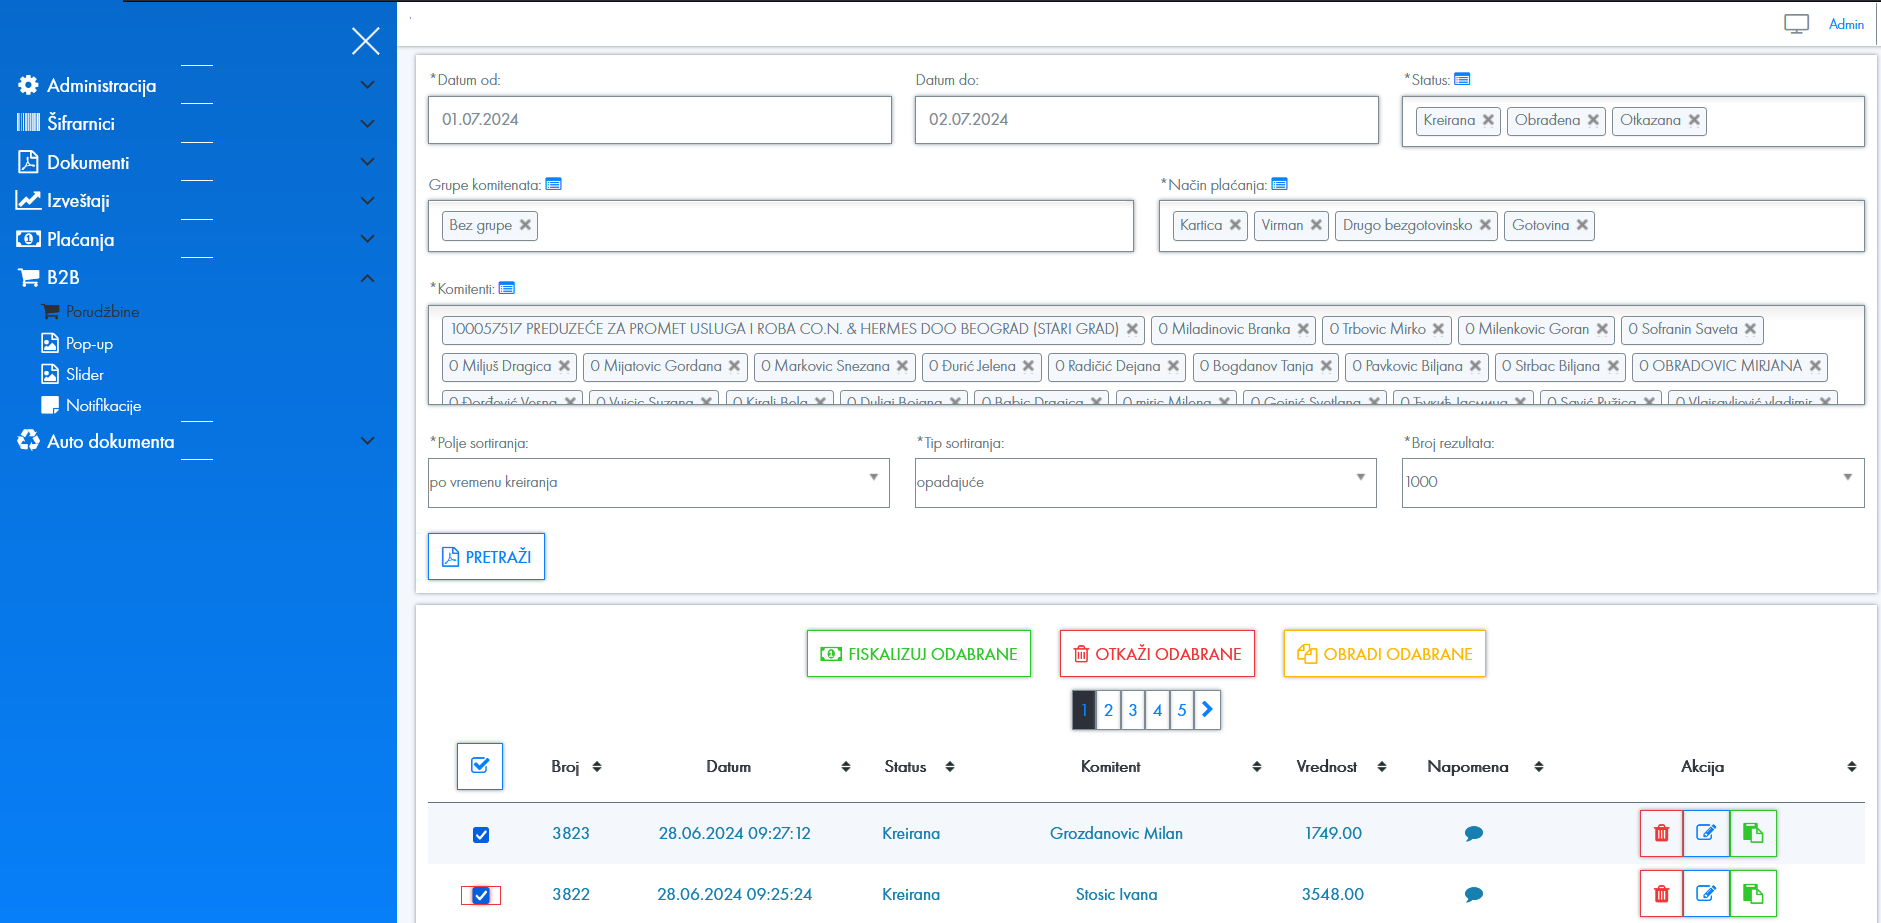This screenshot has width=1881, height=923.
Task: Sort table by Napomena column
Action: 1539,767
